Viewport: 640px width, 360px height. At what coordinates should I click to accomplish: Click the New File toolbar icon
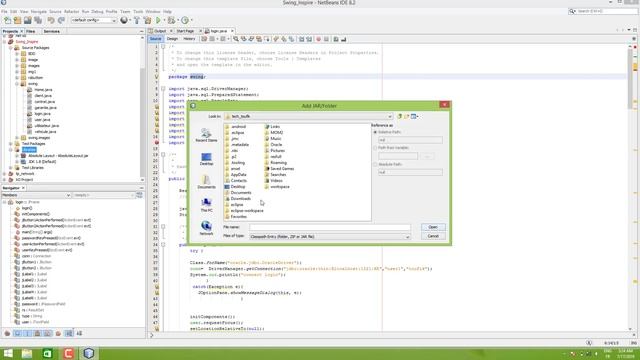pos(7,20)
